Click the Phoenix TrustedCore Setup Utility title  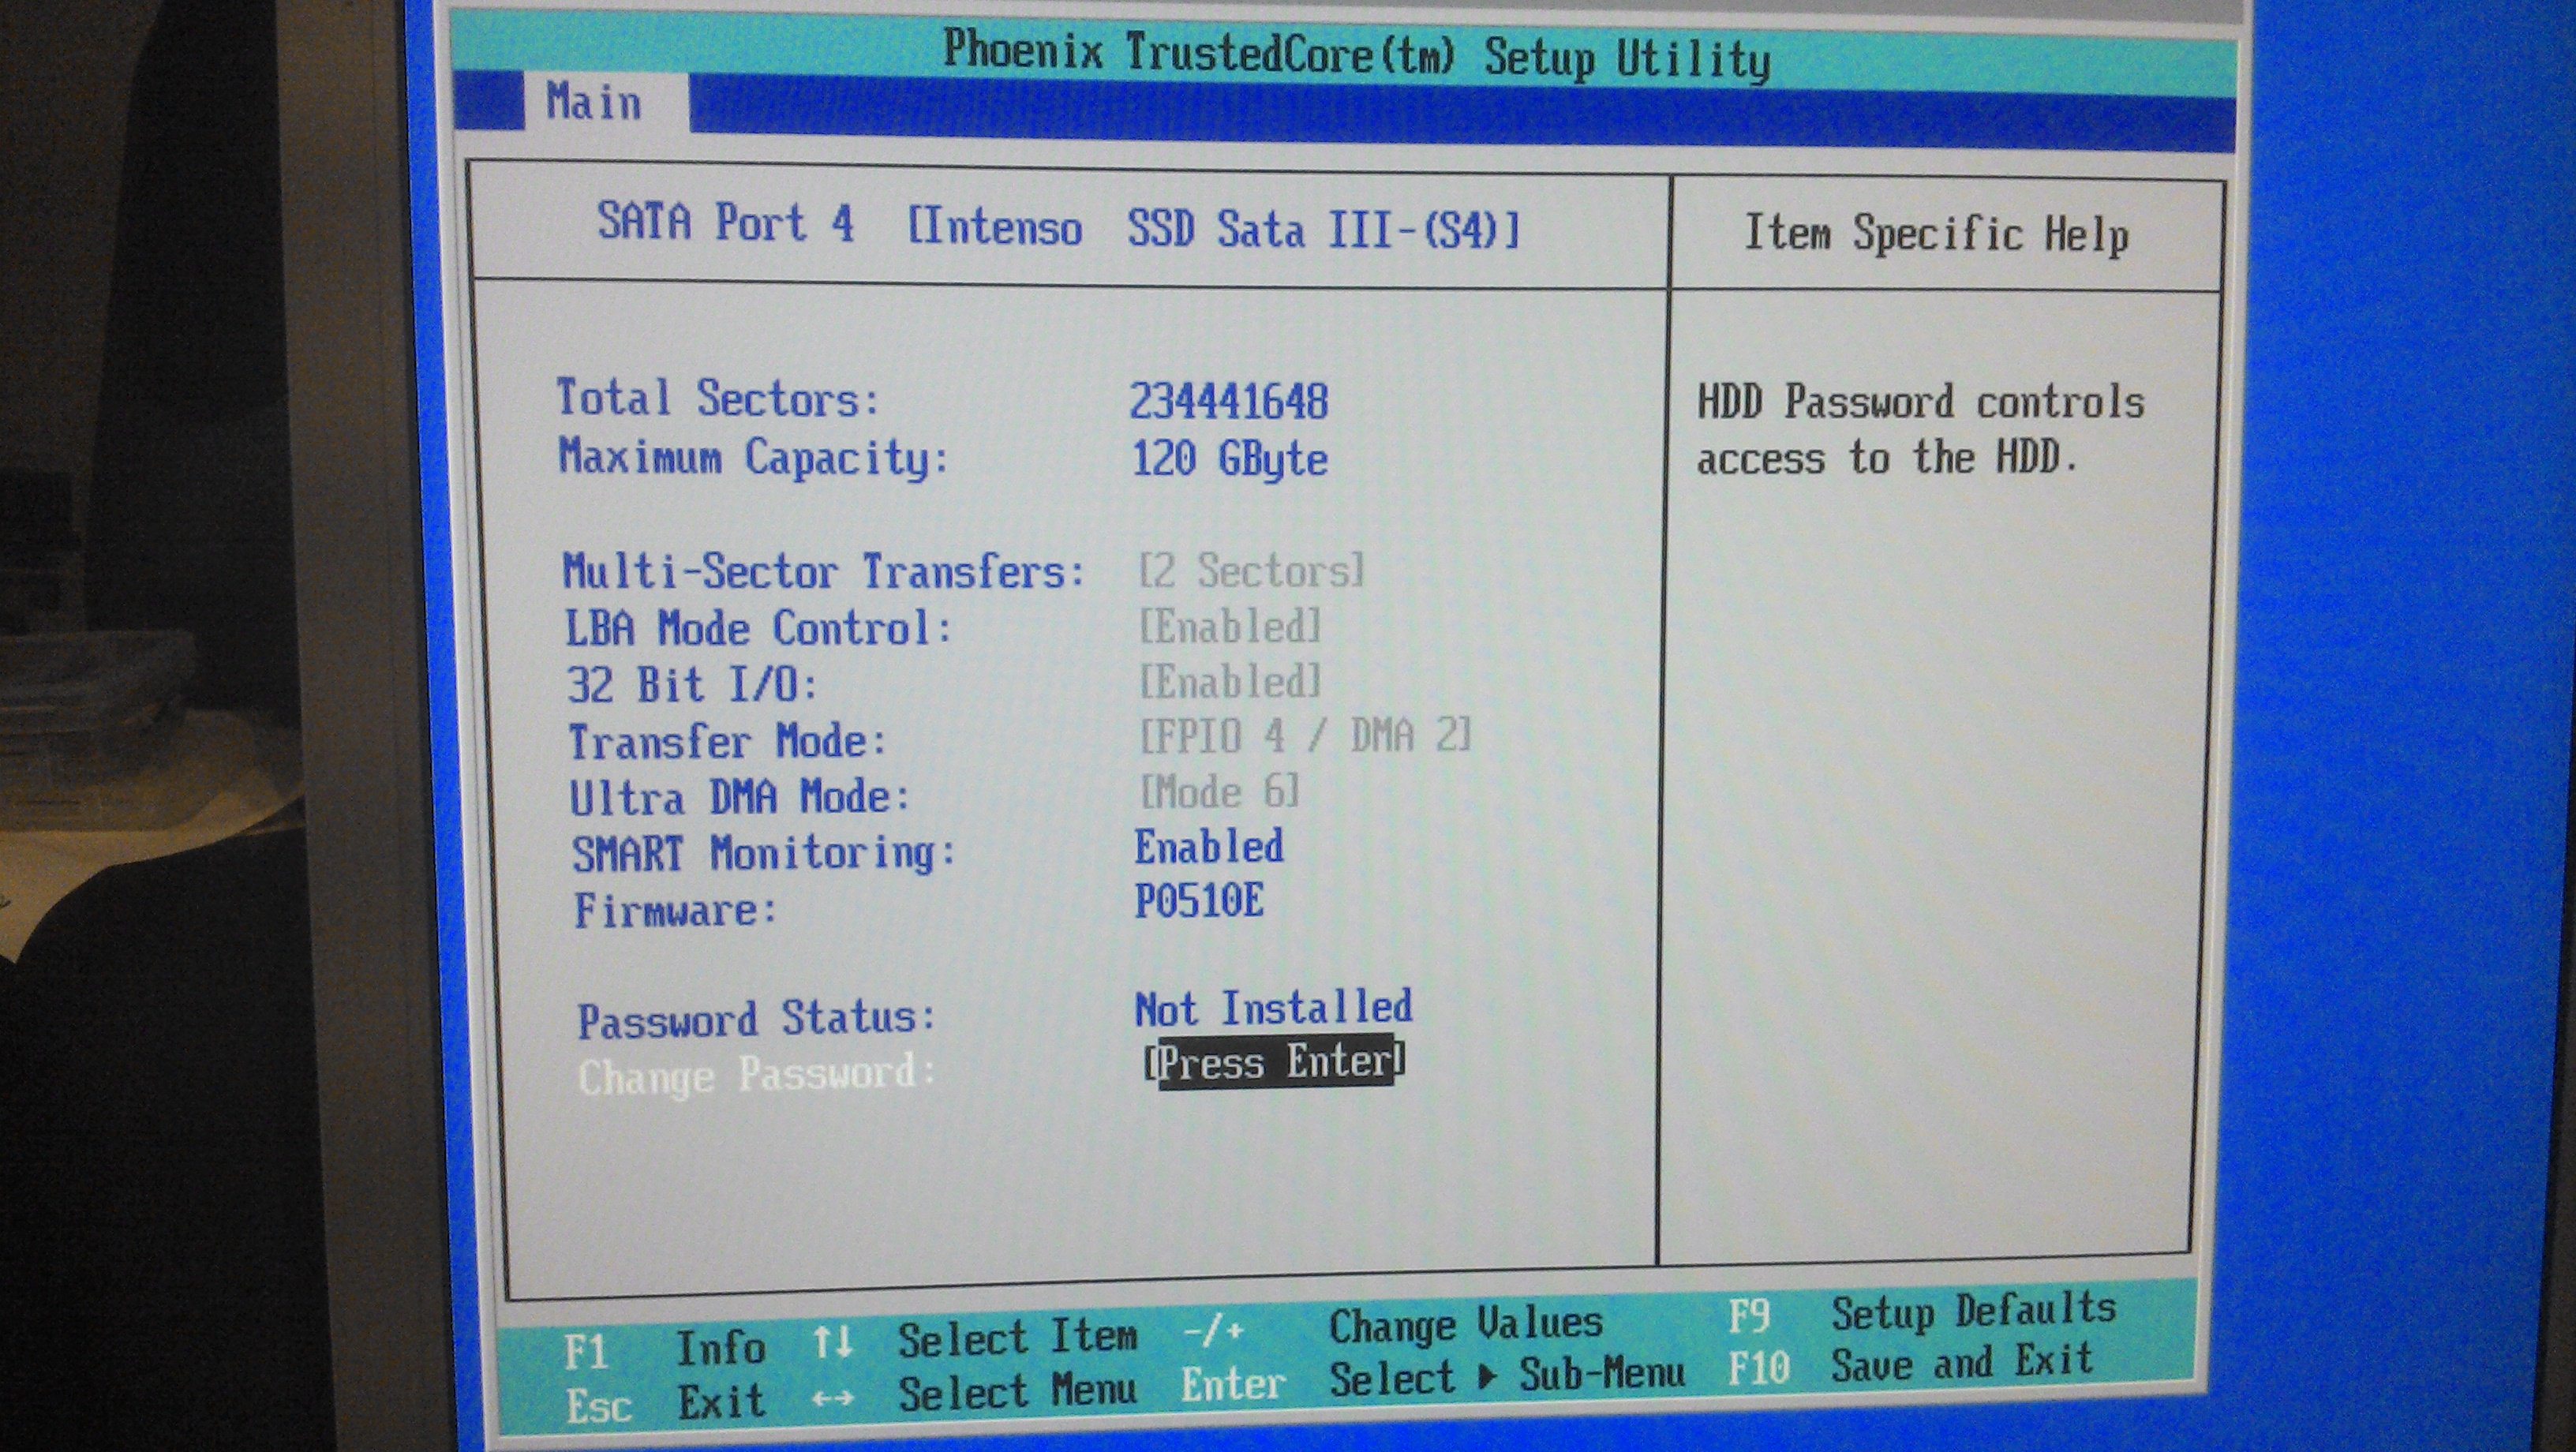(1357, 55)
